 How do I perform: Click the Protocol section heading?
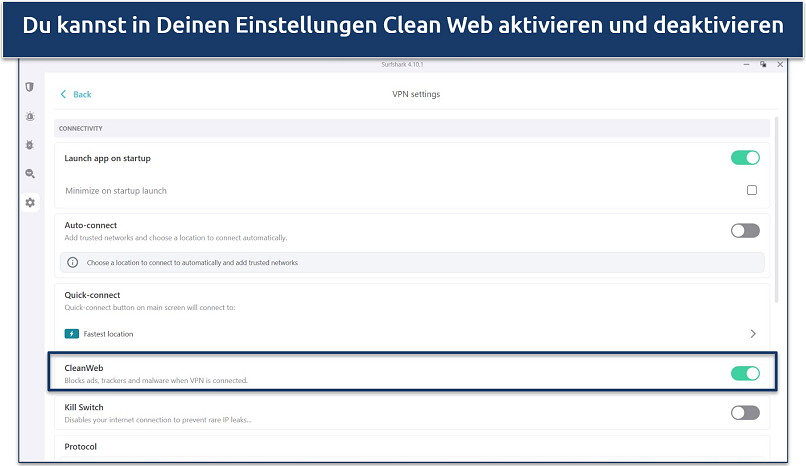tap(80, 446)
